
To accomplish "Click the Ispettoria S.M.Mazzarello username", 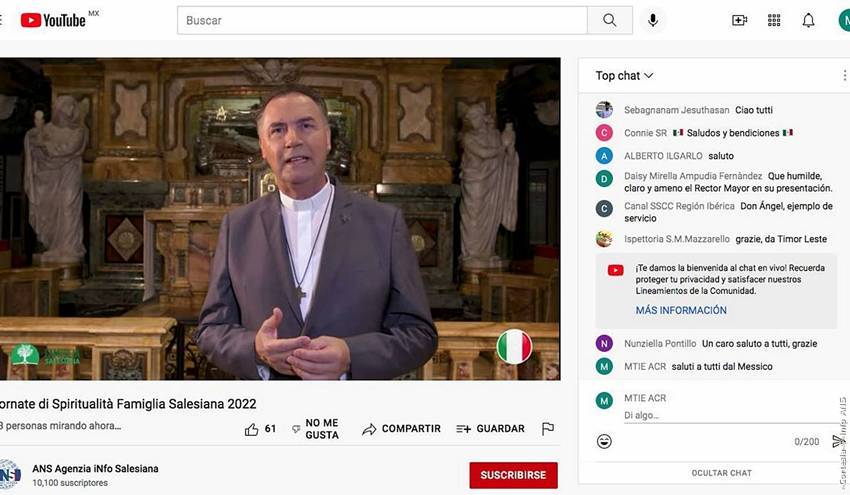I will pos(677,239).
